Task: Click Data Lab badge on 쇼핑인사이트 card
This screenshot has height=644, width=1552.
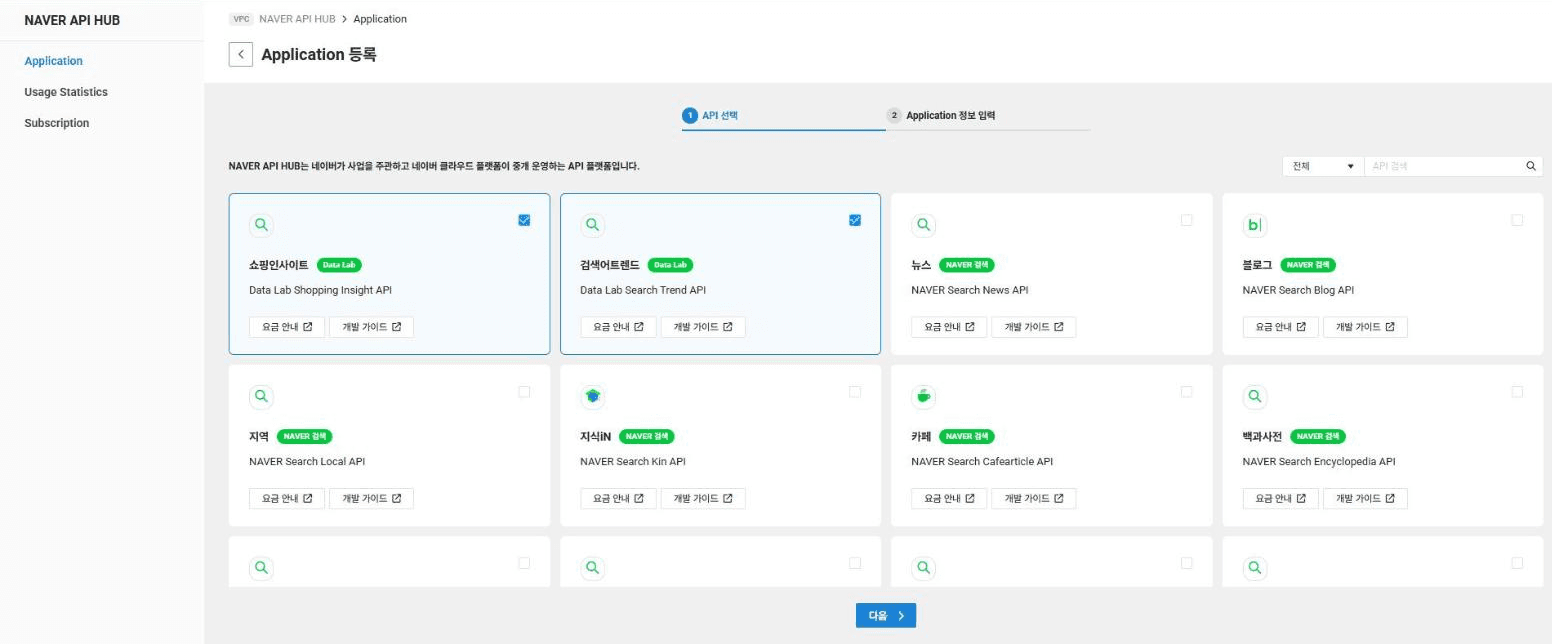Action: [339, 265]
